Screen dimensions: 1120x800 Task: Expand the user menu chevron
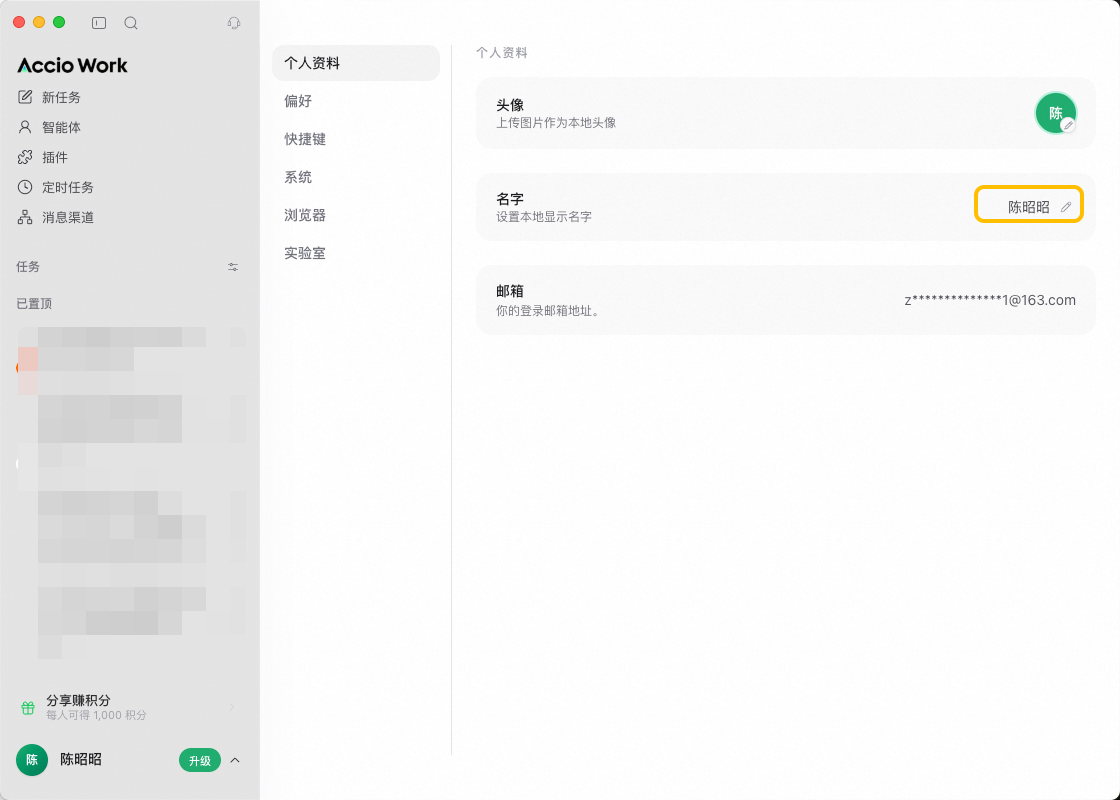(x=235, y=761)
